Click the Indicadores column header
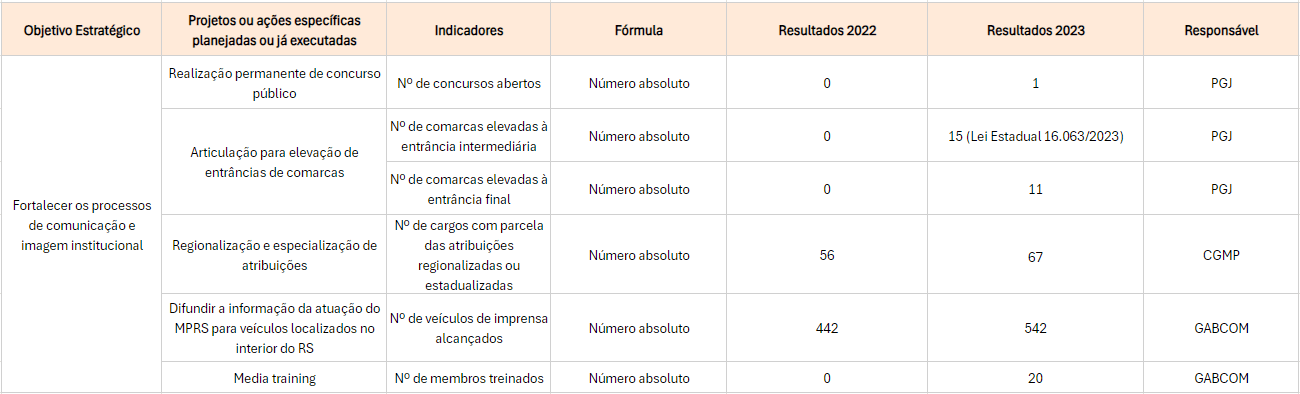This screenshot has width=1300, height=394. click(x=469, y=30)
